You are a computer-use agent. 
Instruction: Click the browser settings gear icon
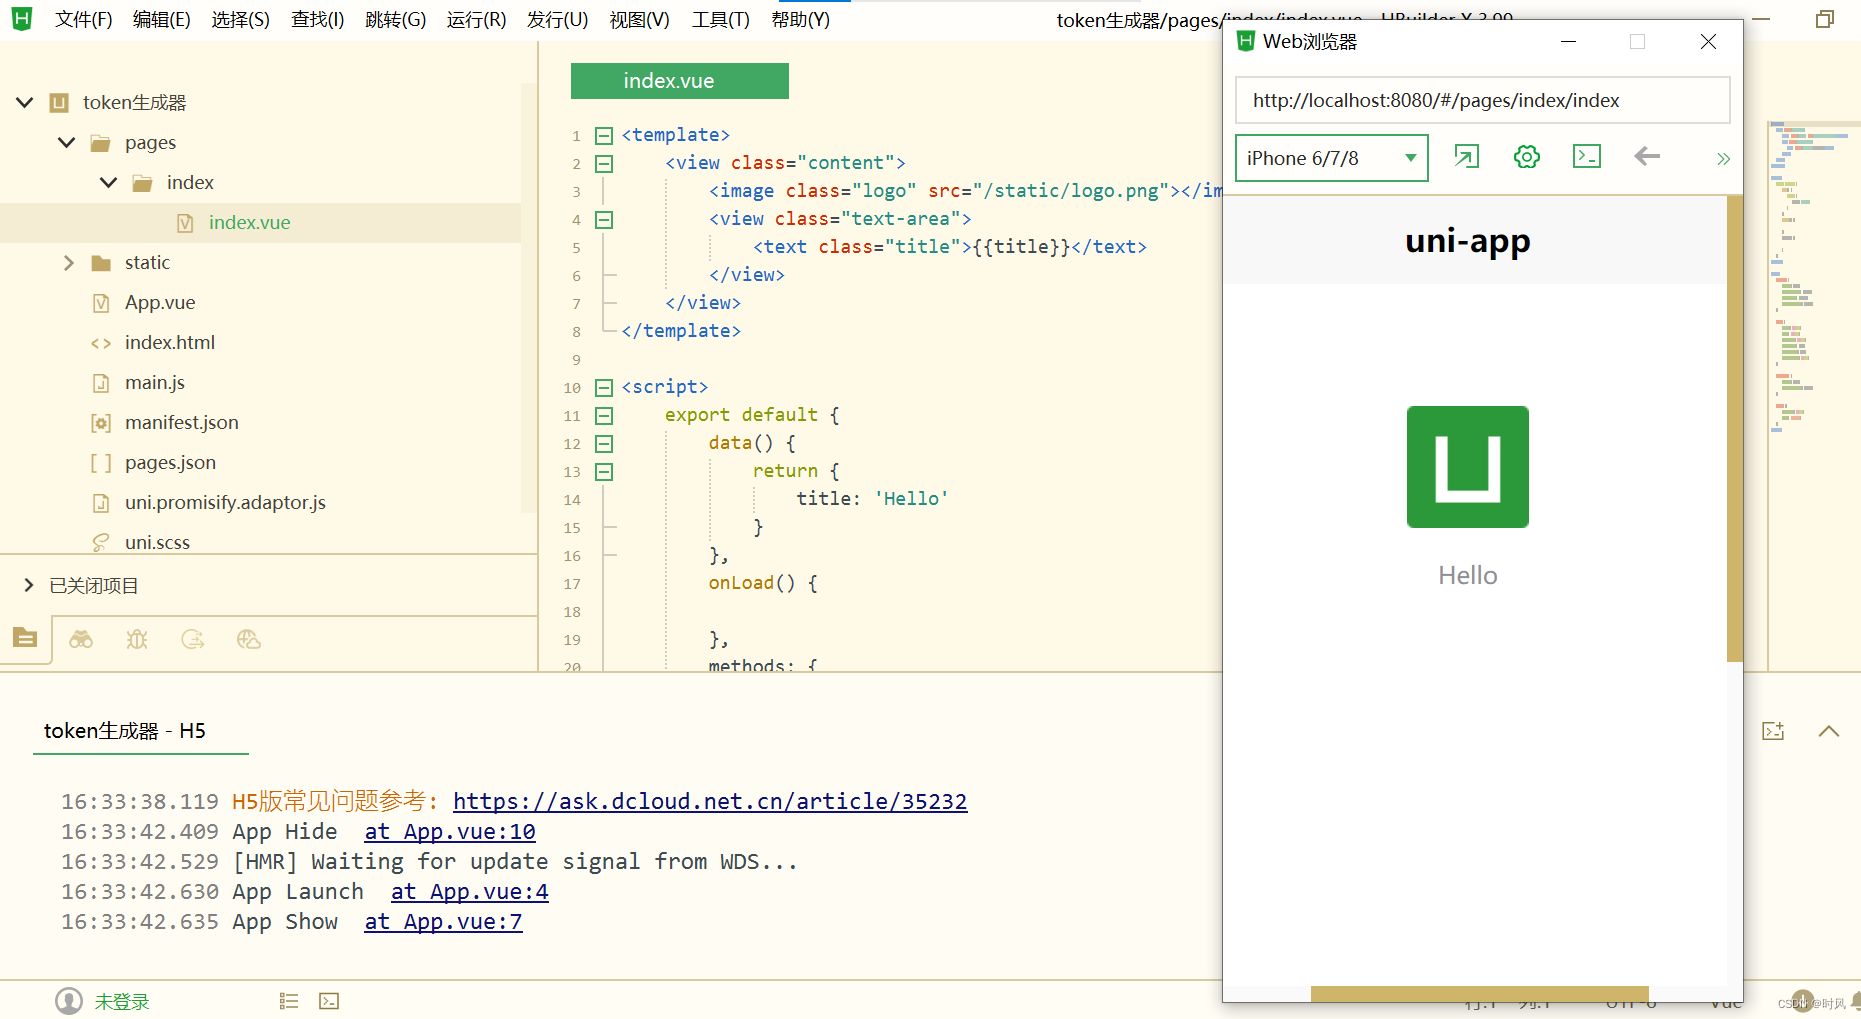tap(1526, 157)
